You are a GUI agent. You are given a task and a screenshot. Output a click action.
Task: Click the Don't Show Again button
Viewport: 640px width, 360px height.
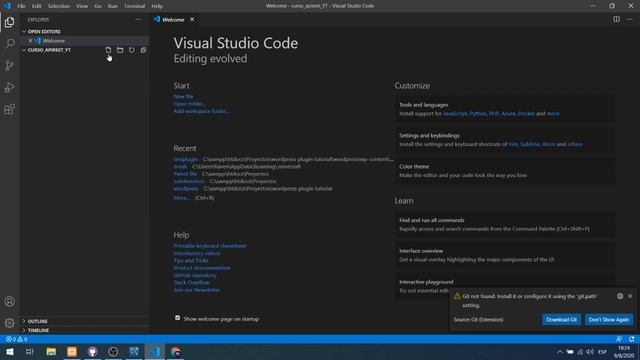click(609, 320)
